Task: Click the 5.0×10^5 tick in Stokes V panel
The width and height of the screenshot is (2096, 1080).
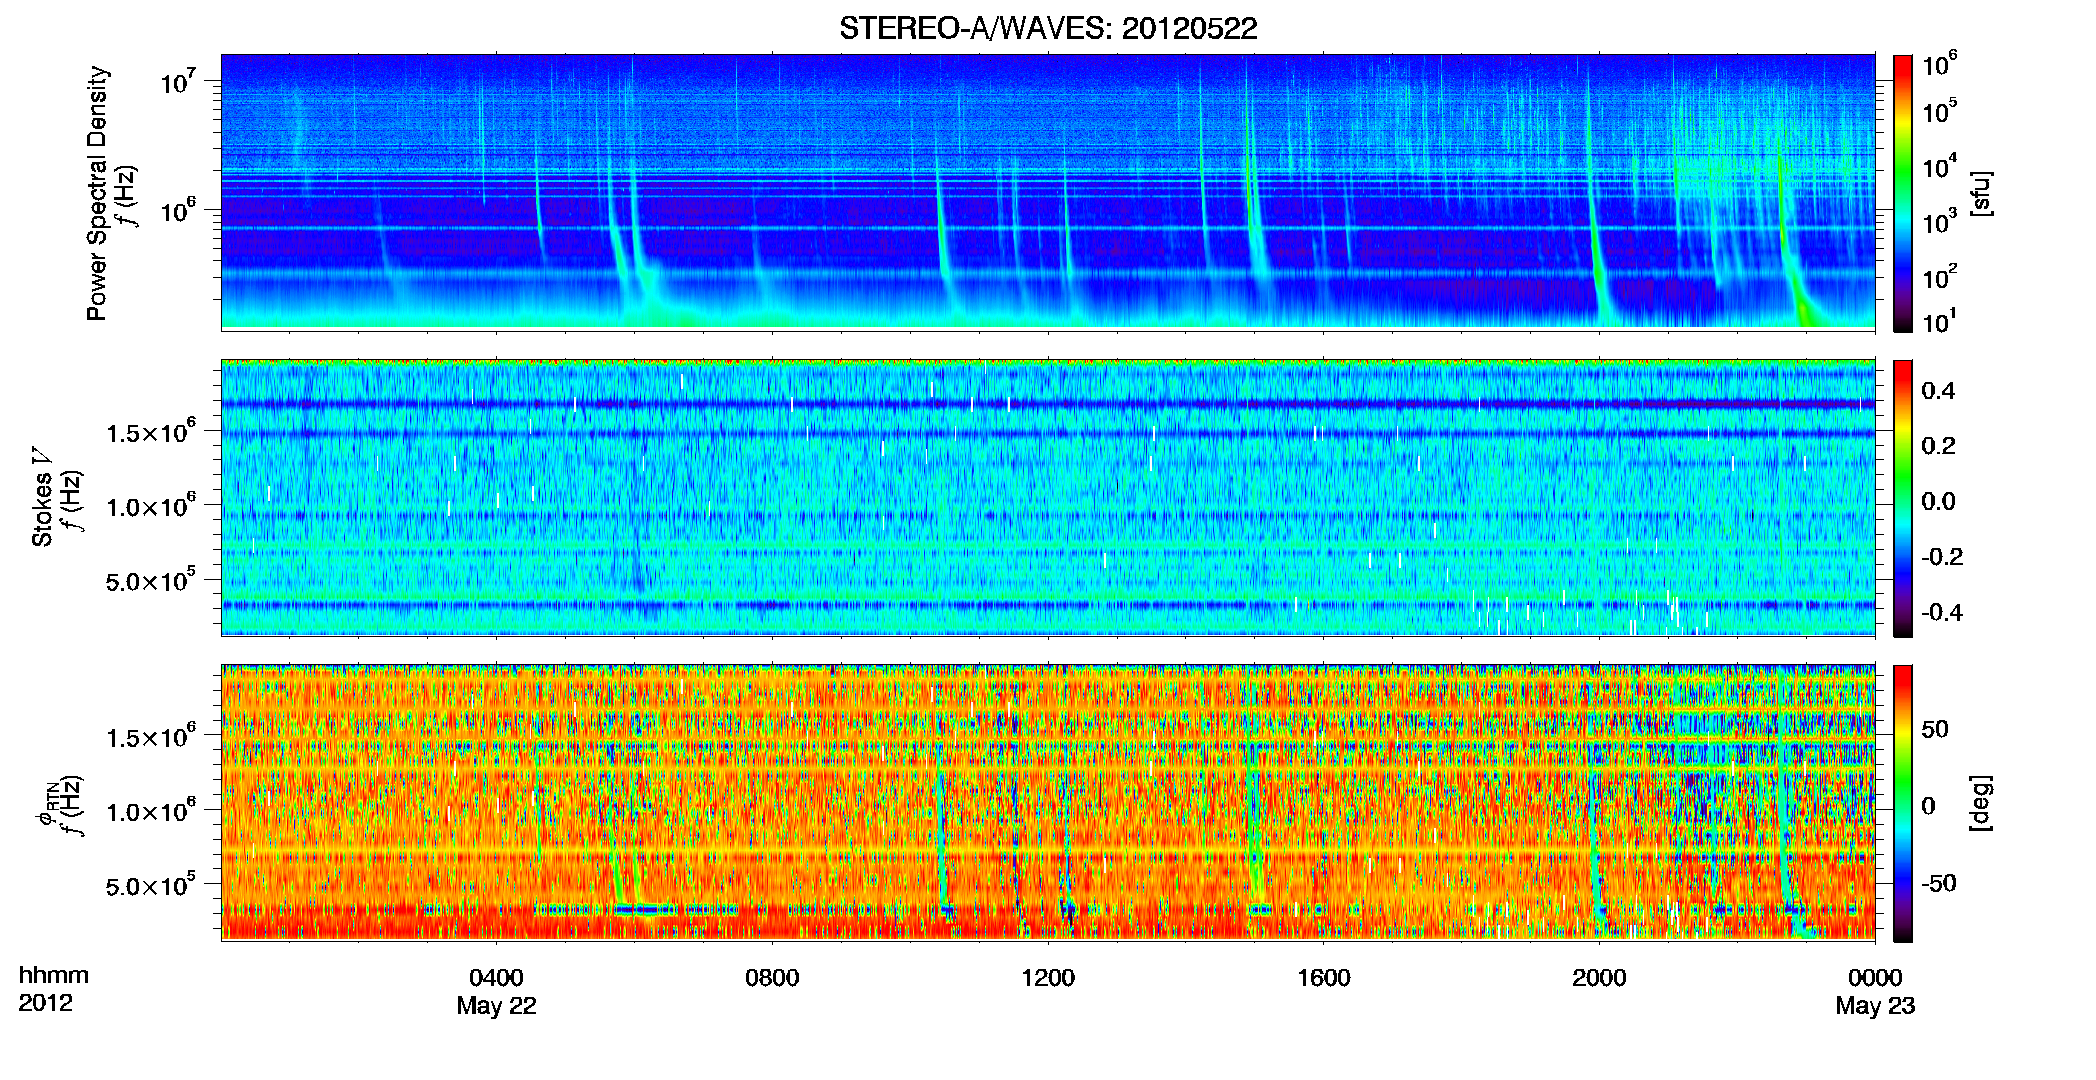Action: coord(152,580)
